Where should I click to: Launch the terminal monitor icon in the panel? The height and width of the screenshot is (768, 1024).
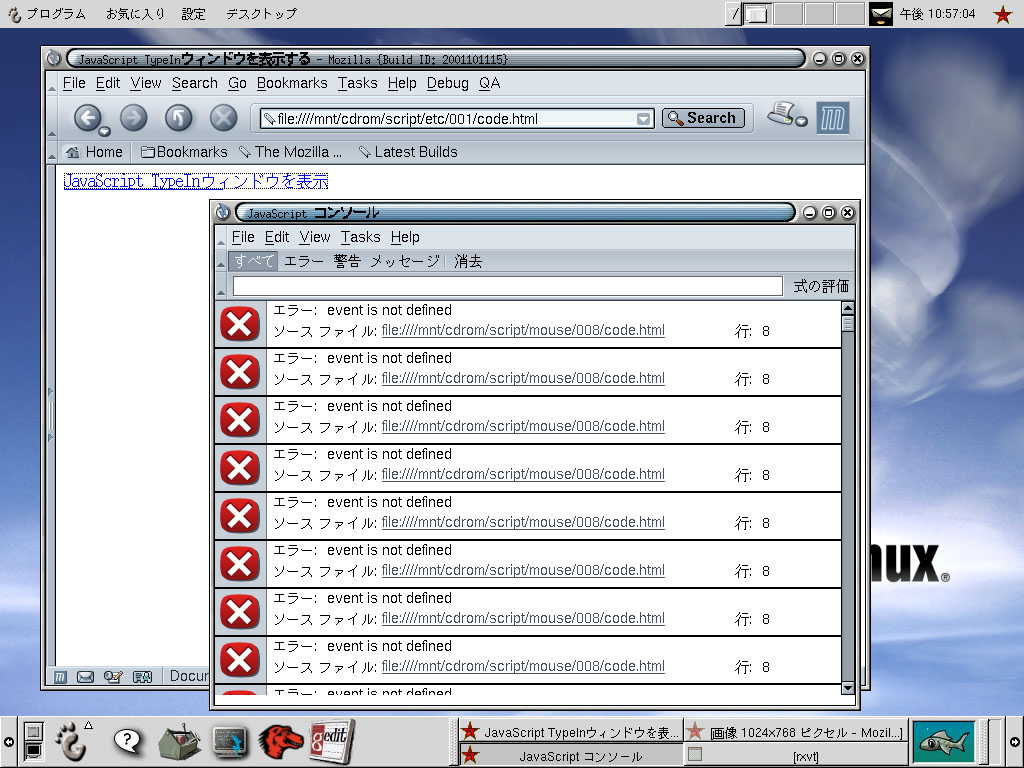coord(230,741)
